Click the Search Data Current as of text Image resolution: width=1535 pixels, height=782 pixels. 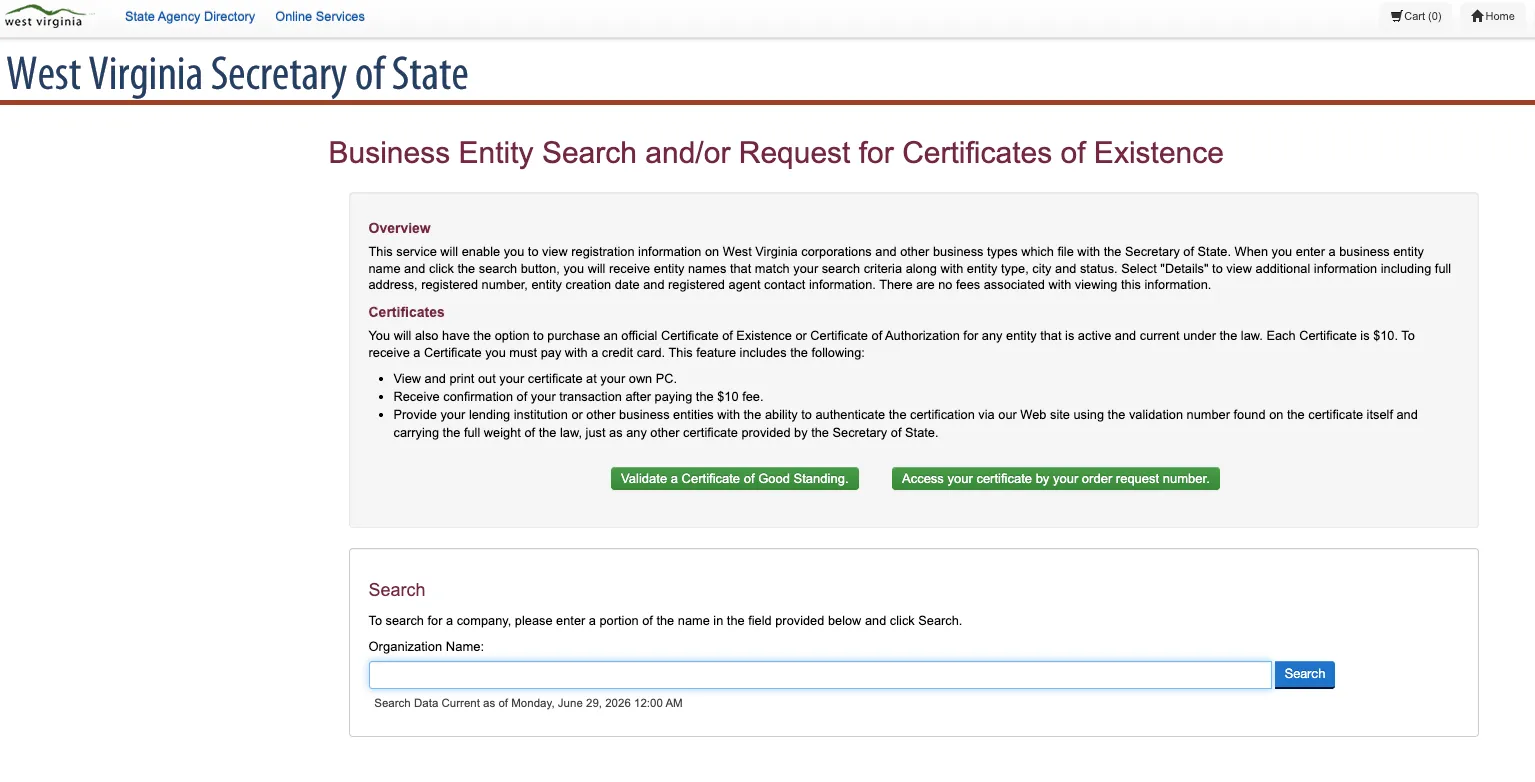pos(528,703)
